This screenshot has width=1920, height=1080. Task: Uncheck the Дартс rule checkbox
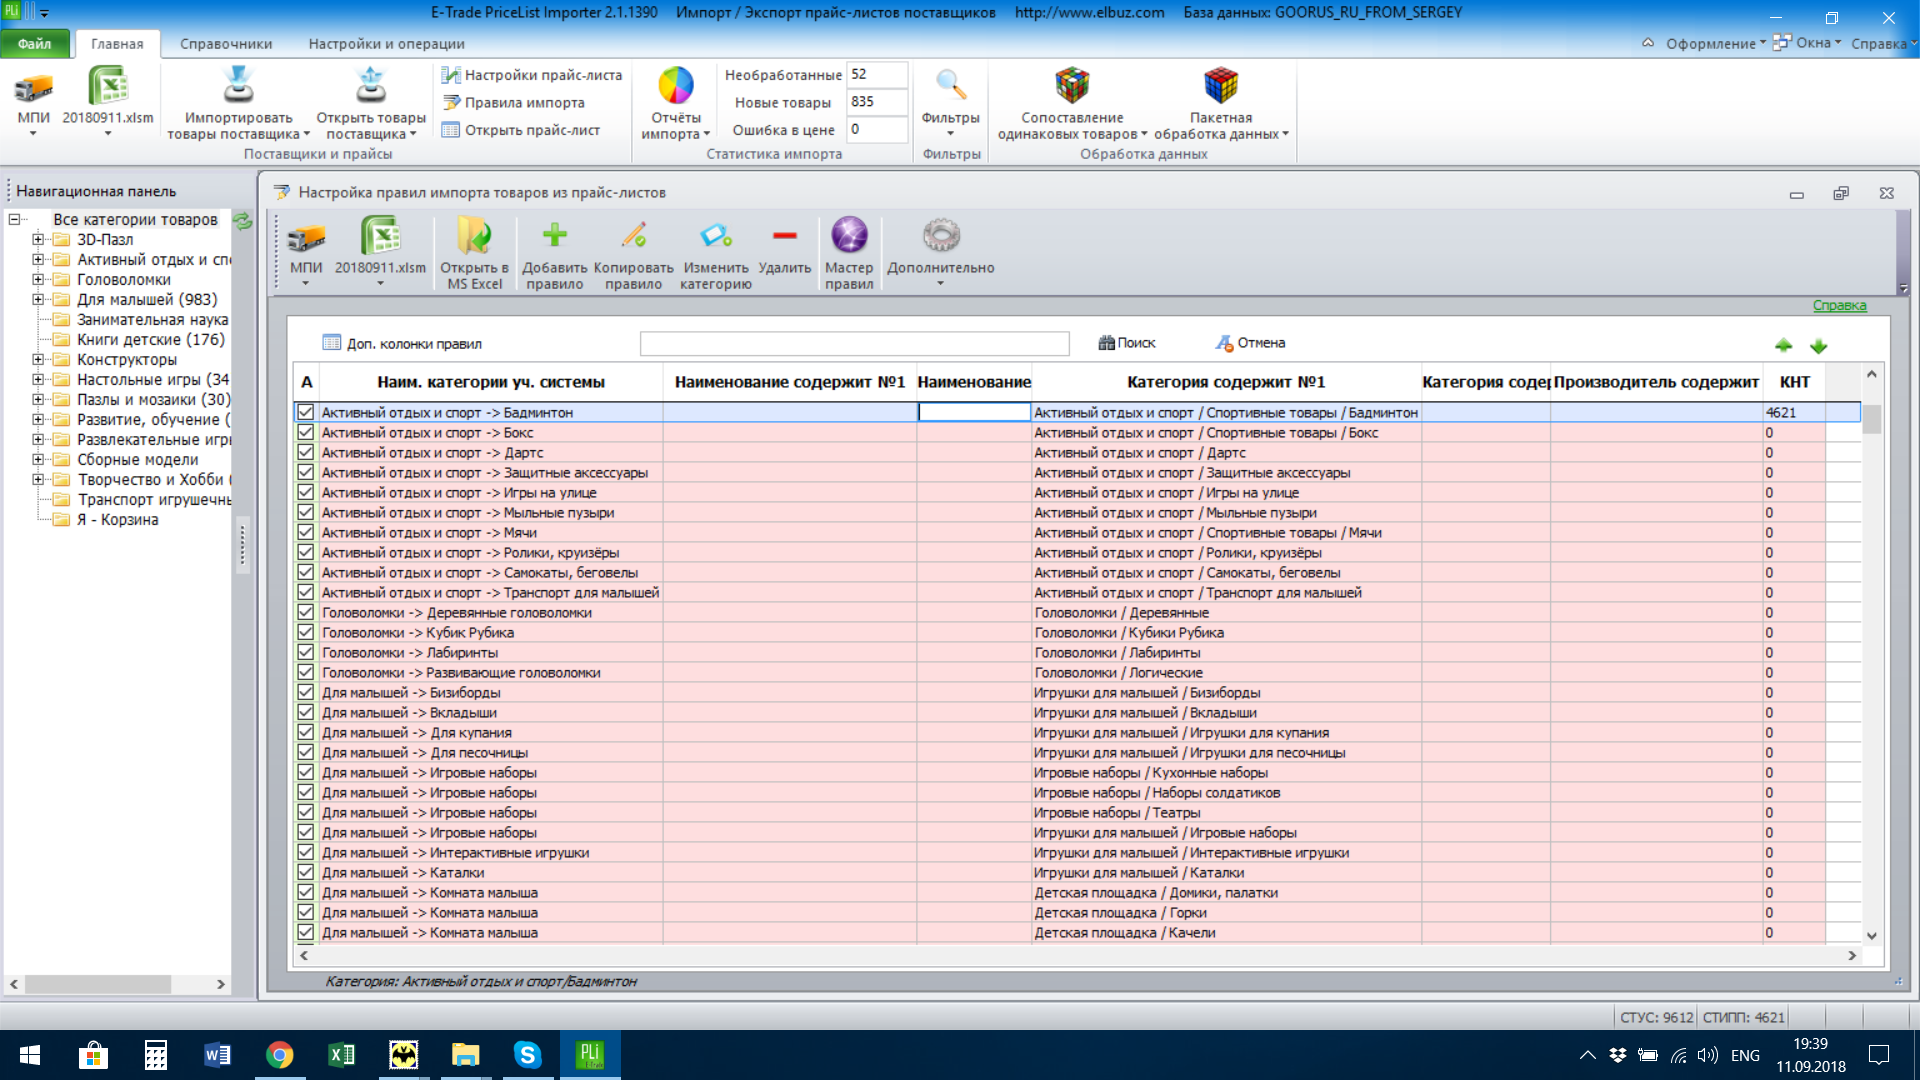(x=306, y=452)
